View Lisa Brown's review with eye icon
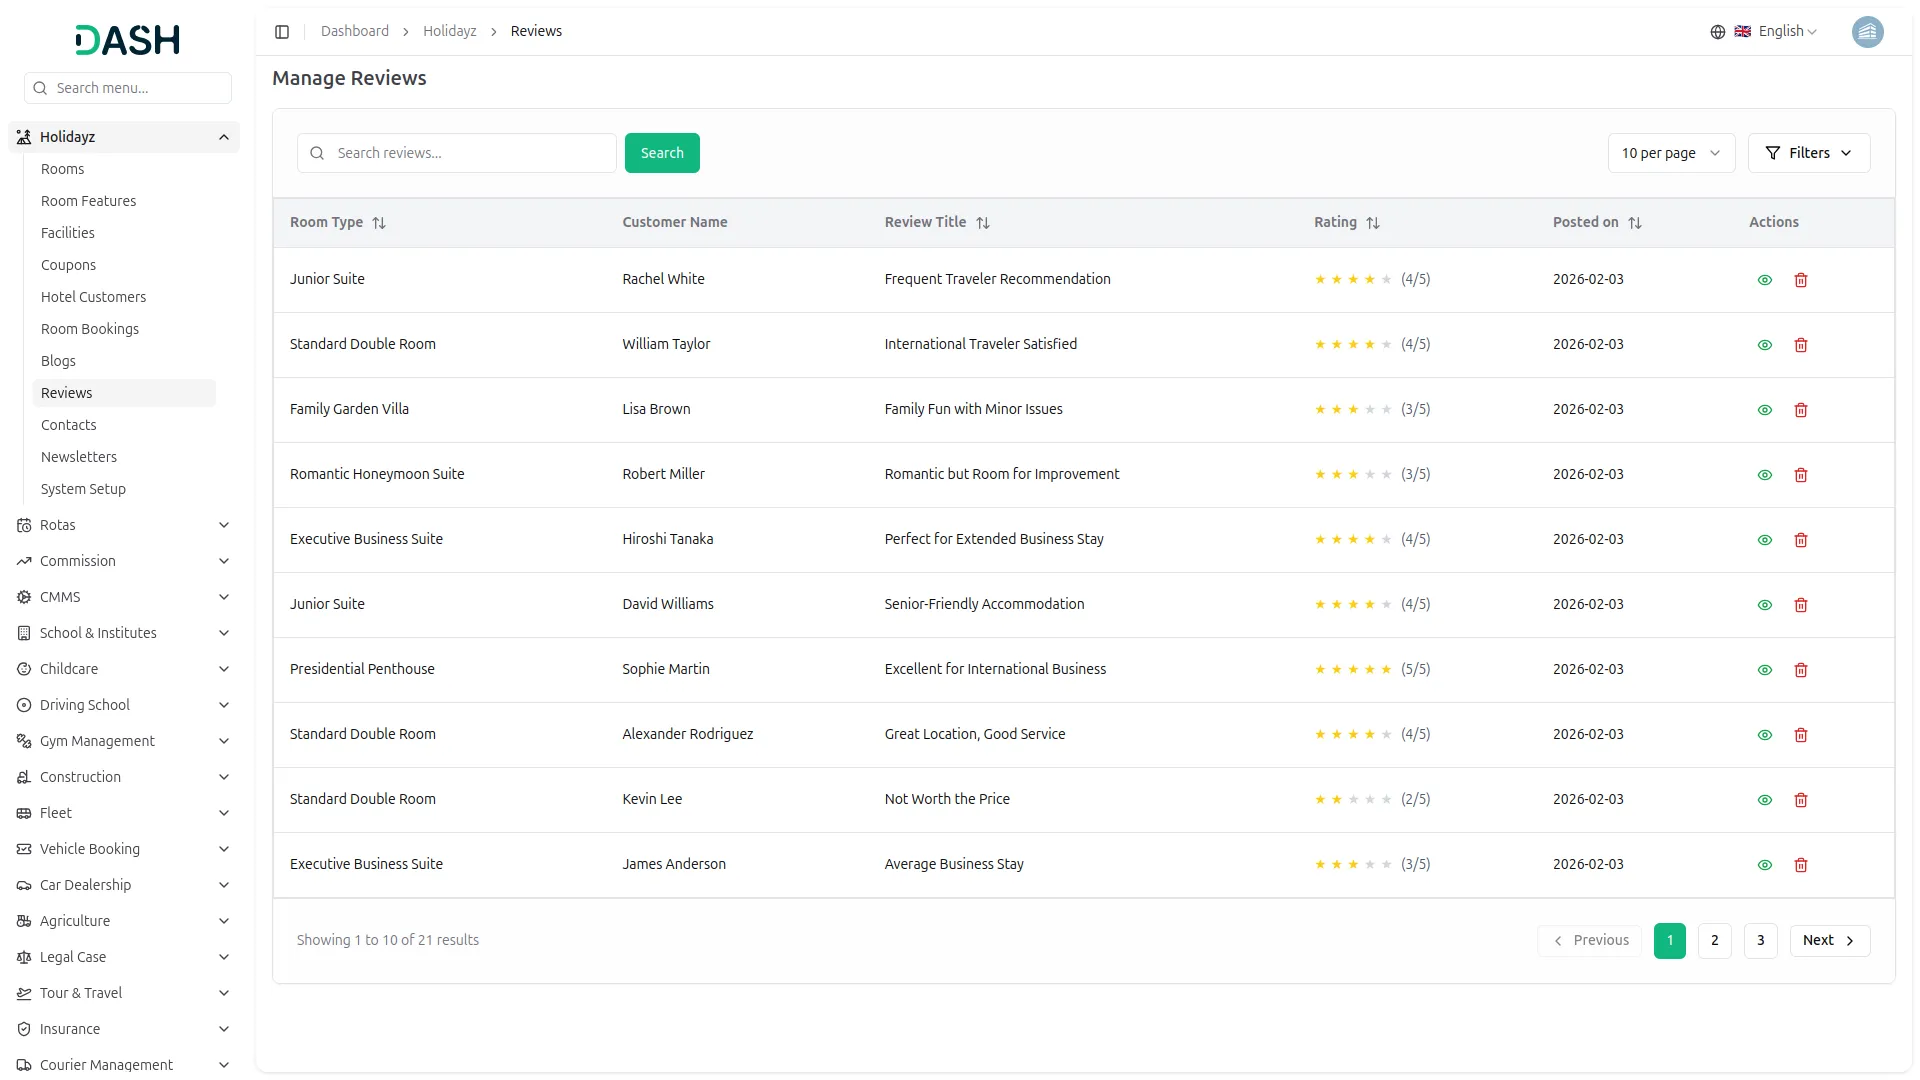Screen dimensions: 1920x1080 pos(1765,410)
